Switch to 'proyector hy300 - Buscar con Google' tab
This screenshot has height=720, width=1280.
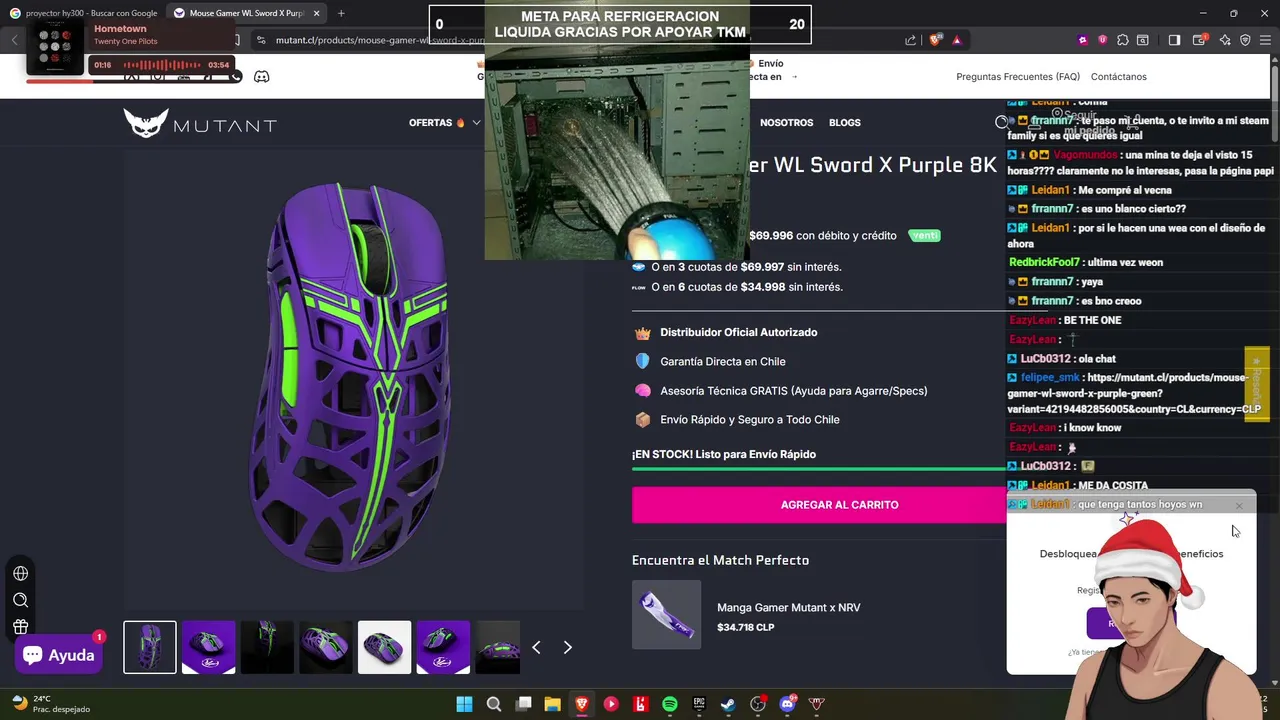pos(84,13)
